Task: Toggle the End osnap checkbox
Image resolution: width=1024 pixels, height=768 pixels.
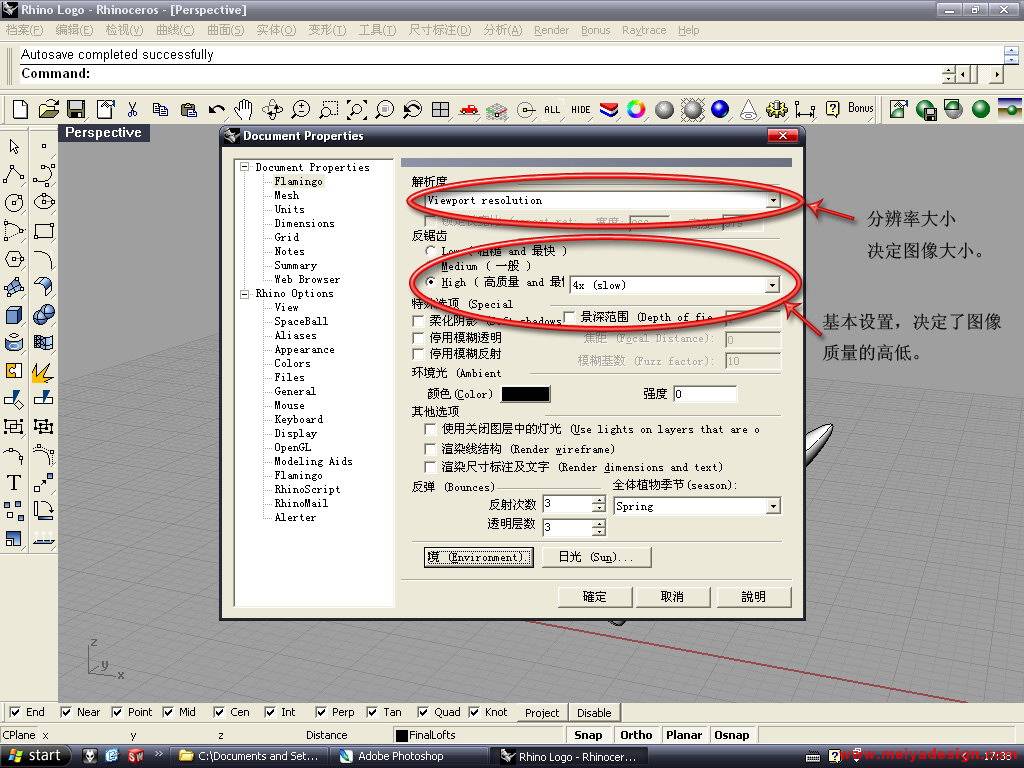Action: tap(14, 712)
